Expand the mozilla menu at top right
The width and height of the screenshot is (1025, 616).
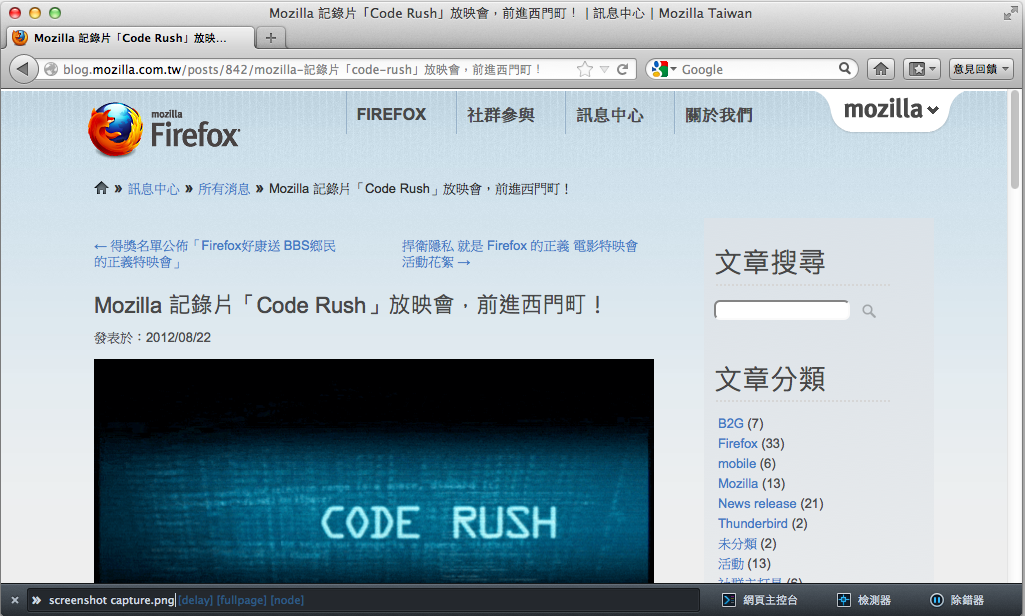(x=889, y=111)
